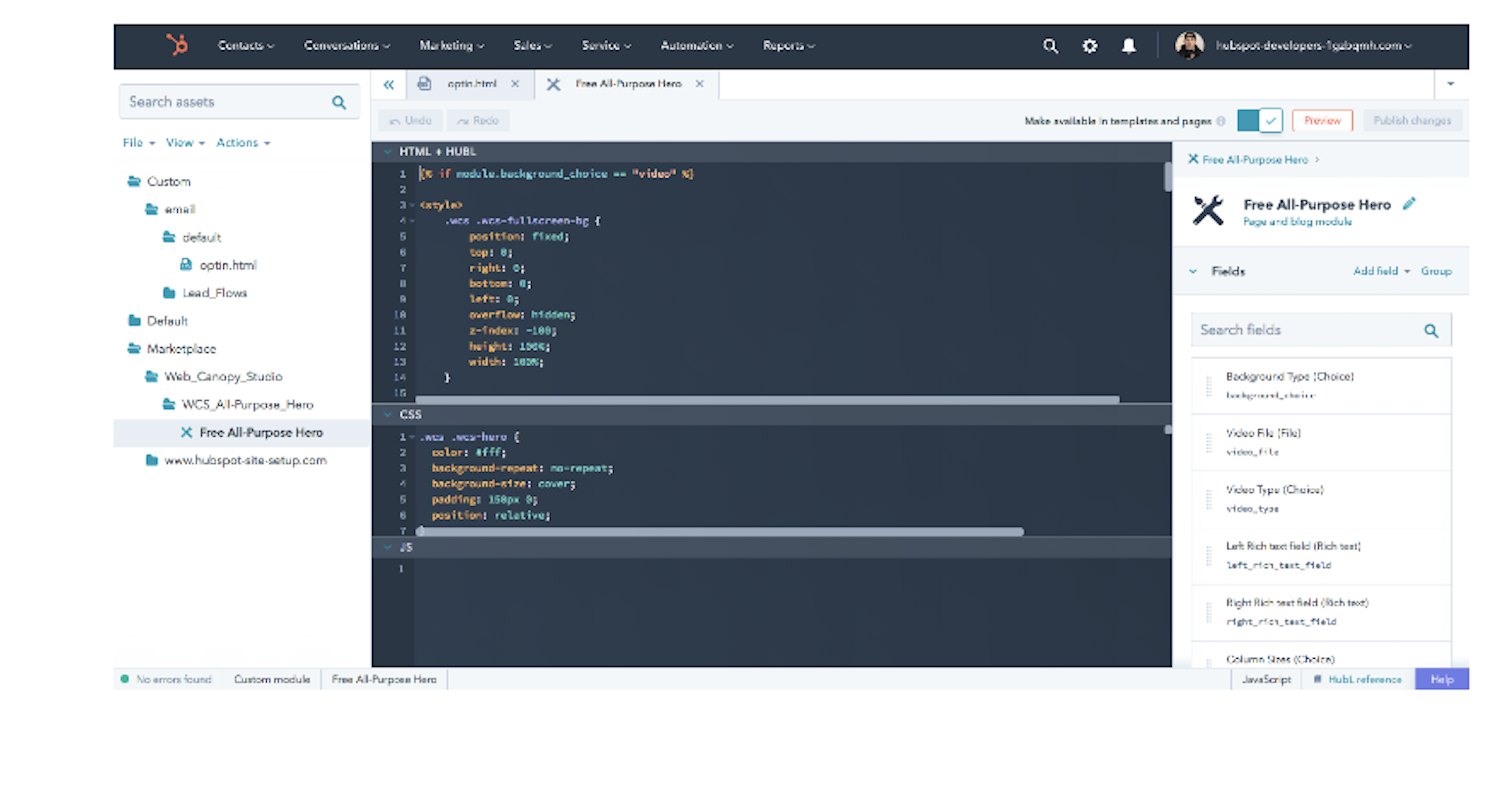Open the settings gear icon

coord(1090,46)
